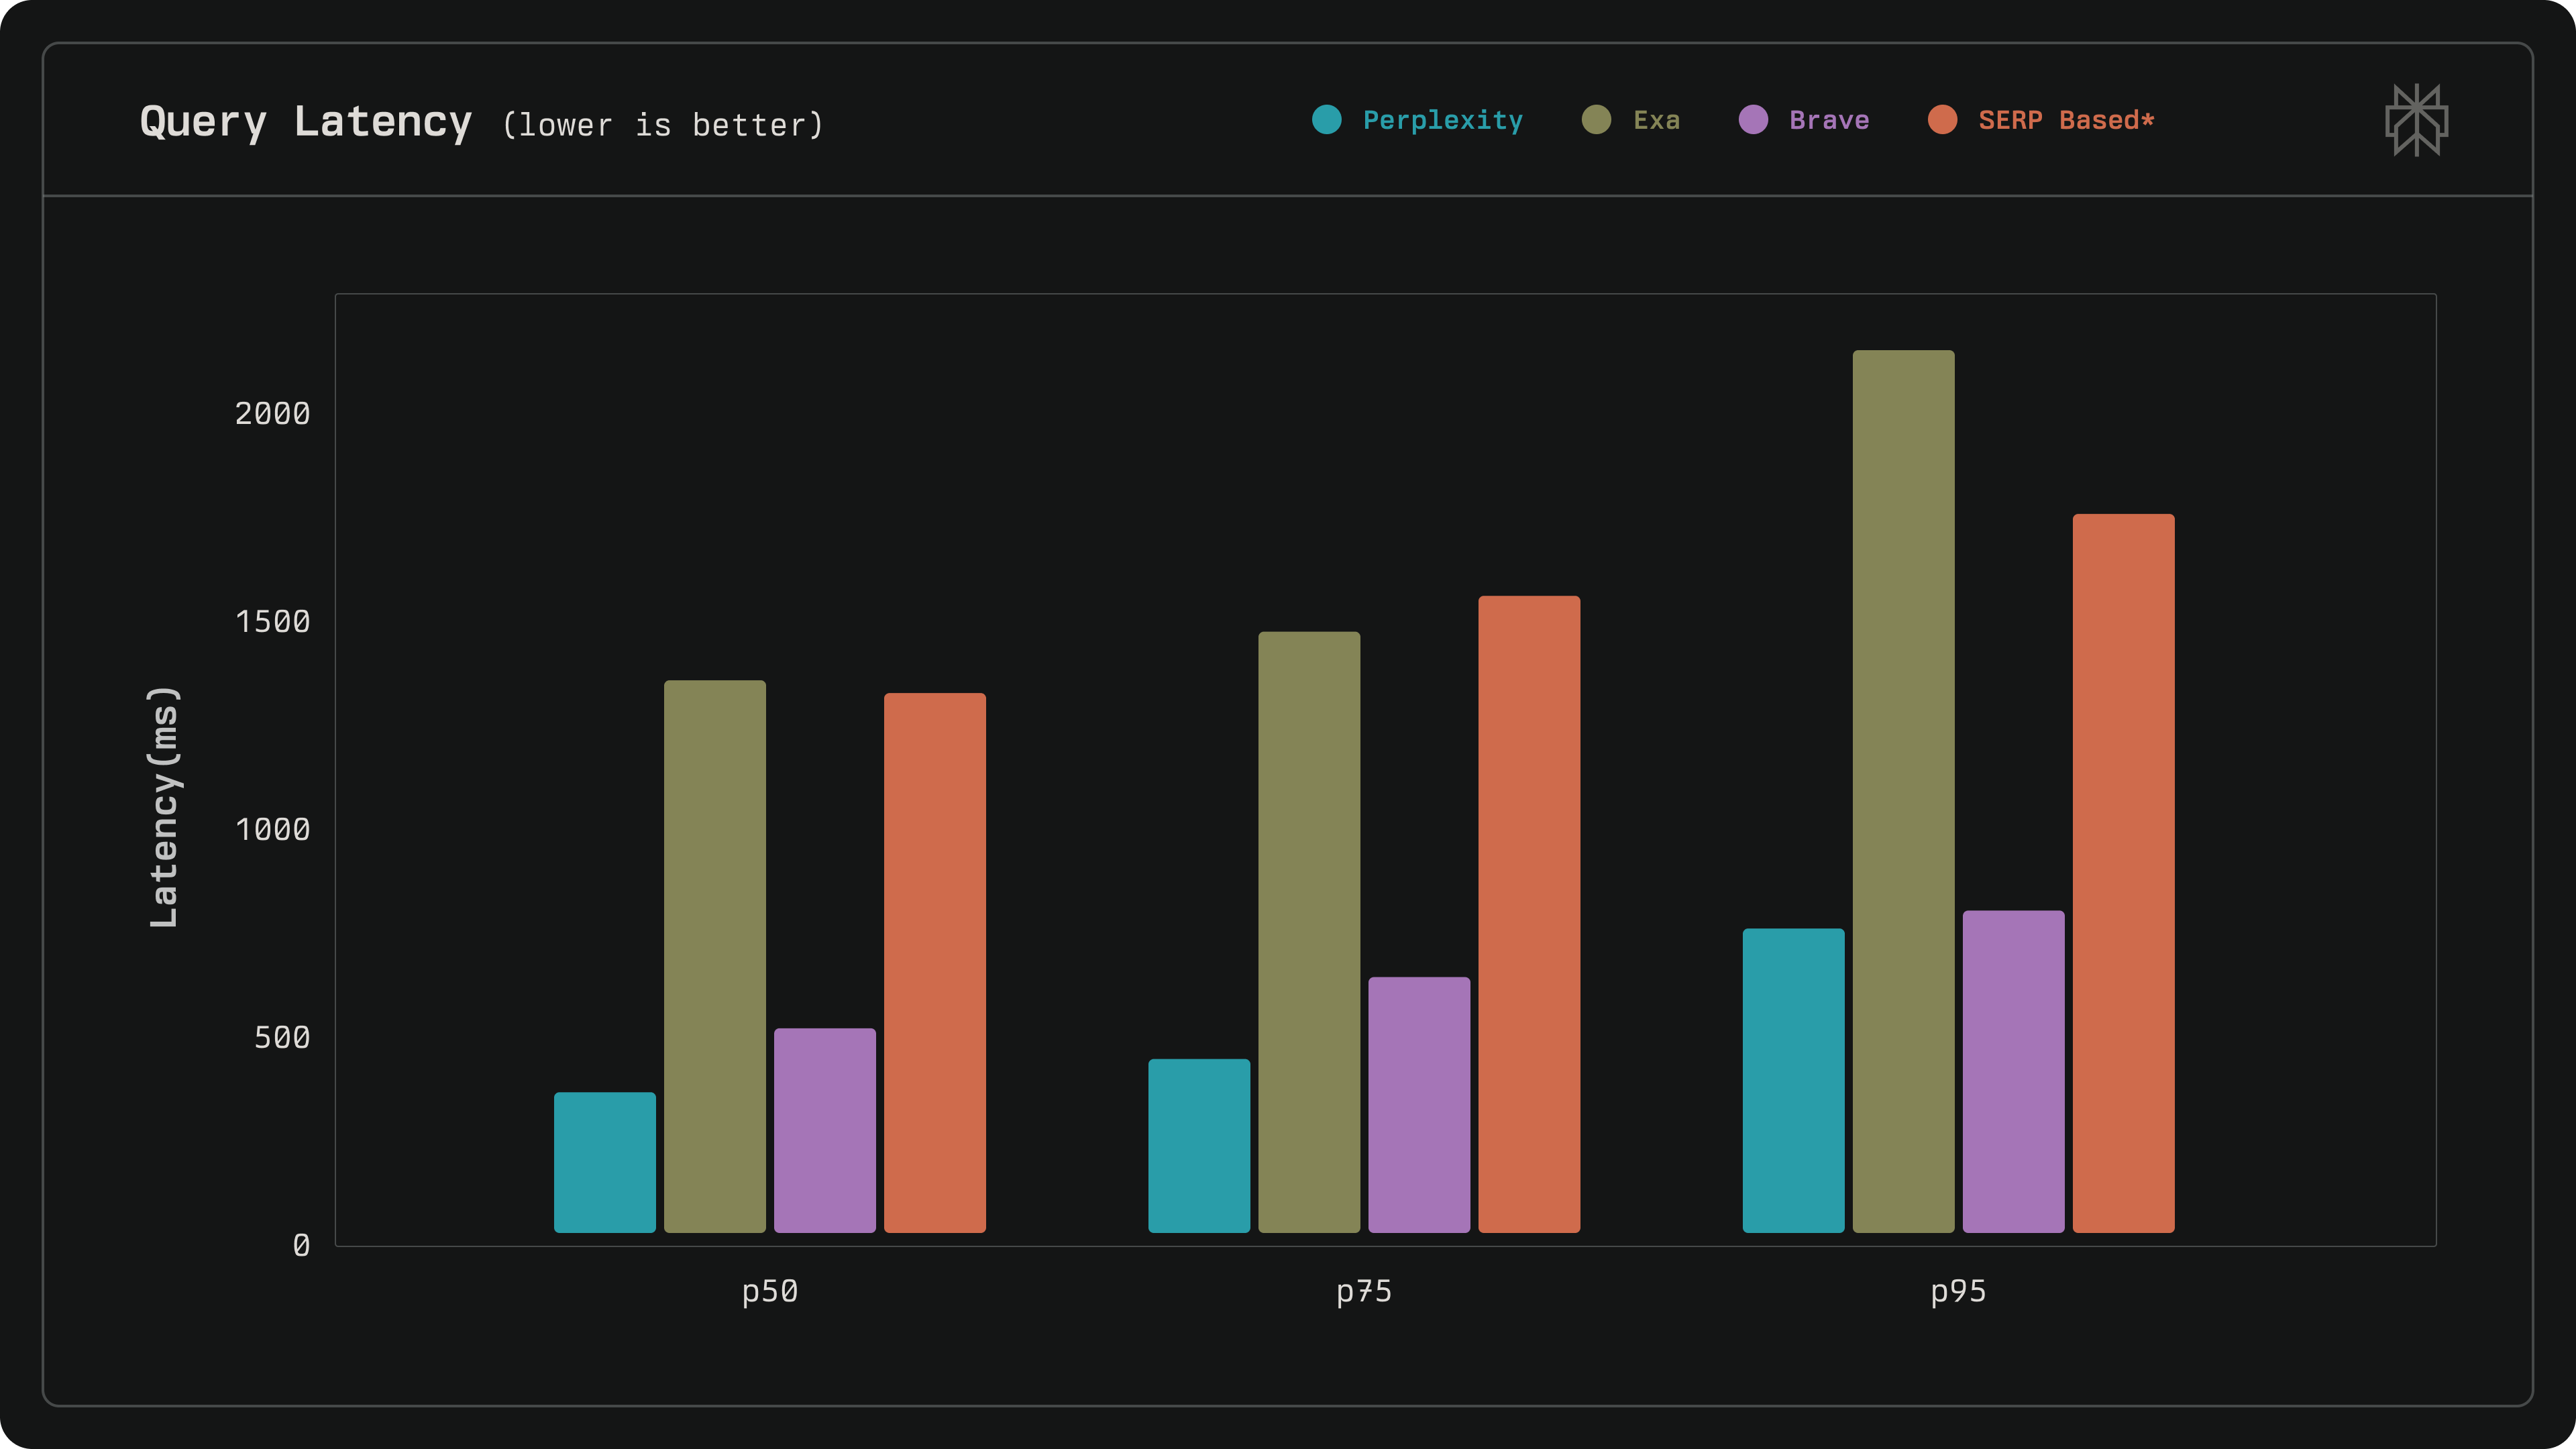
Task: Click the p95 axis label
Action: click(x=1957, y=1291)
